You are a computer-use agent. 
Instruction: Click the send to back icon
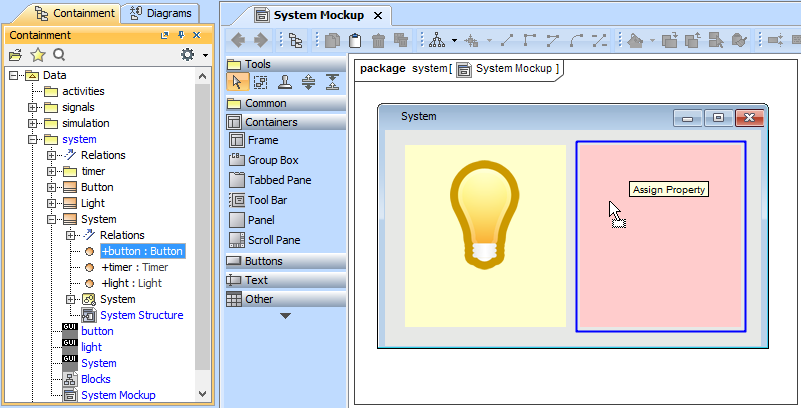click(x=693, y=40)
